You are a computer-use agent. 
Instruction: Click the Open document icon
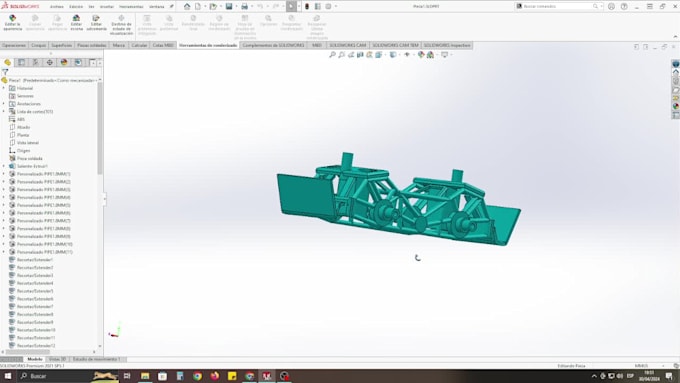[213, 6]
